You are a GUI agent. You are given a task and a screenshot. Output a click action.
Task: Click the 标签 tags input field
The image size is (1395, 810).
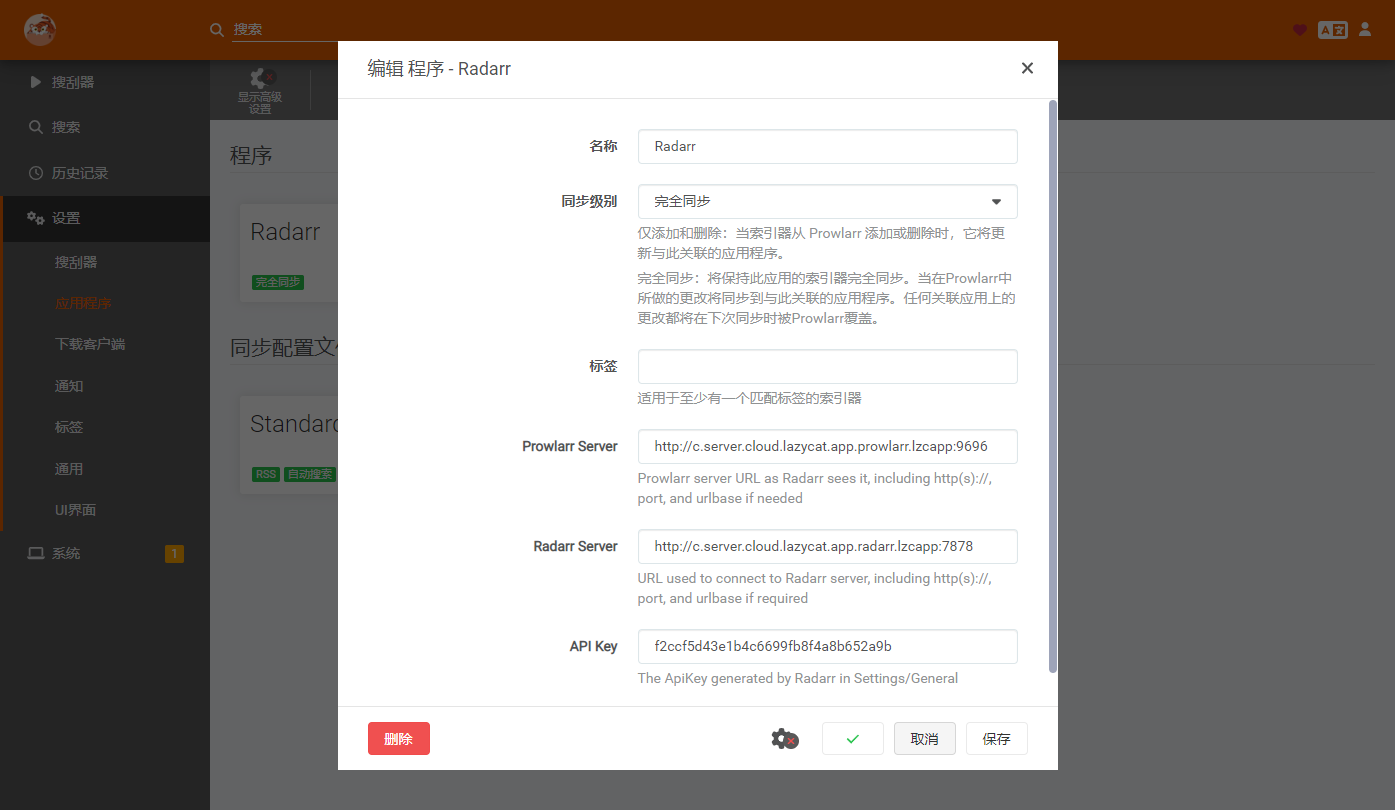(828, 366)
